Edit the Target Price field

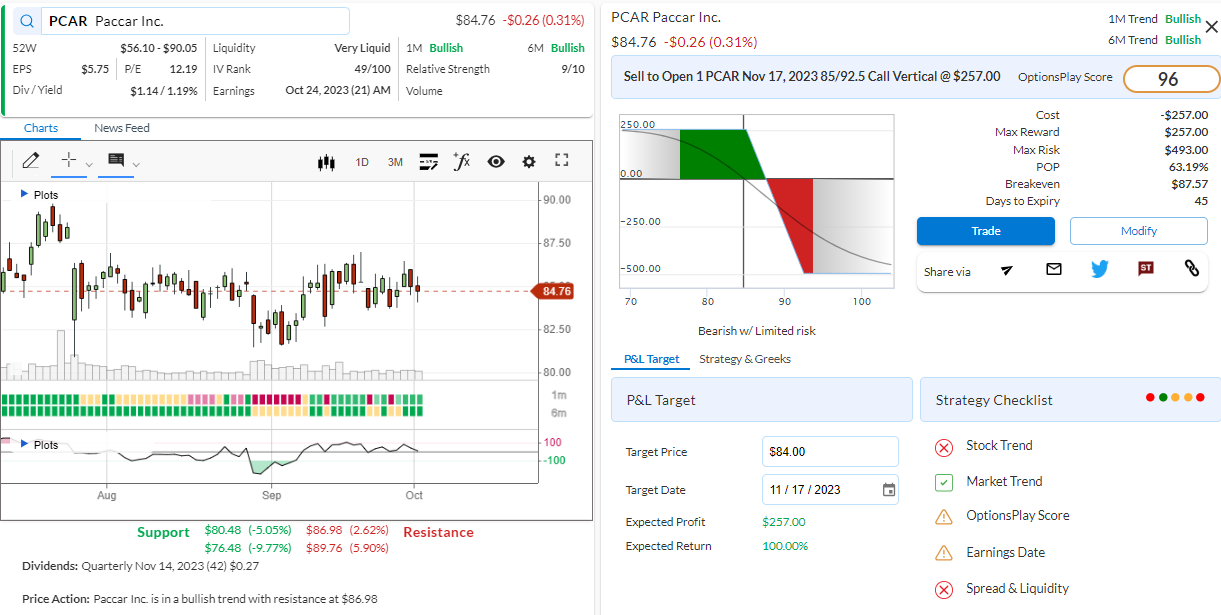coord(830,452)
